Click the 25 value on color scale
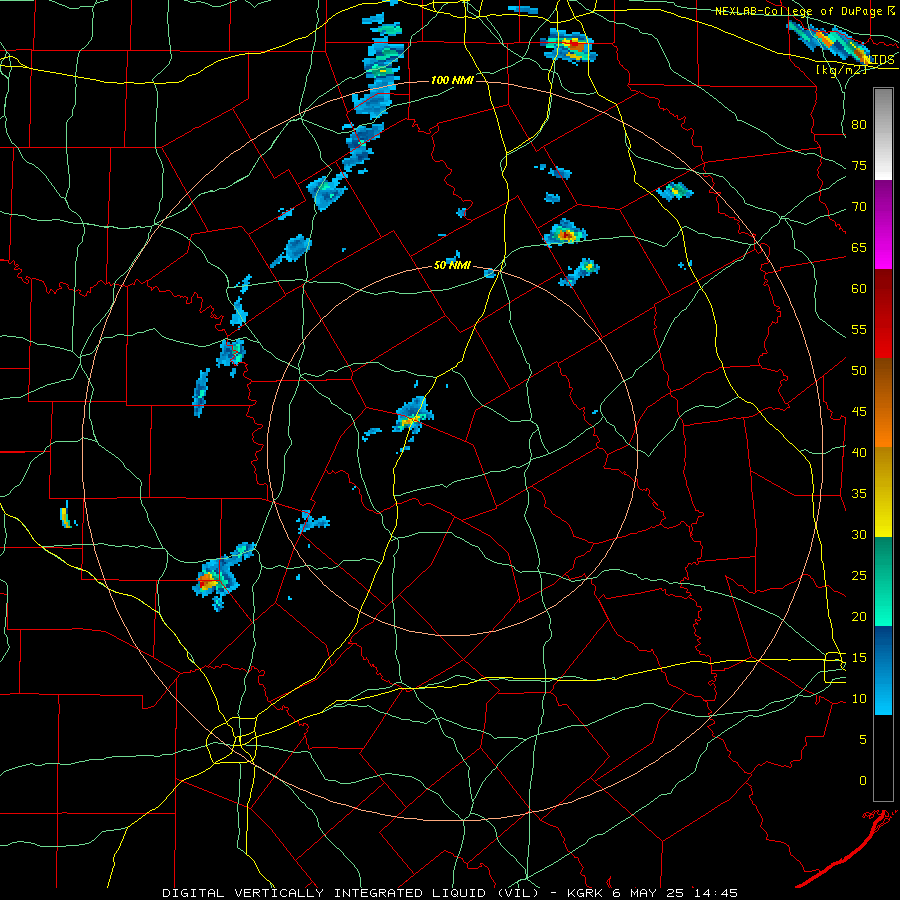The image size is (900, 900). point(859,576)
